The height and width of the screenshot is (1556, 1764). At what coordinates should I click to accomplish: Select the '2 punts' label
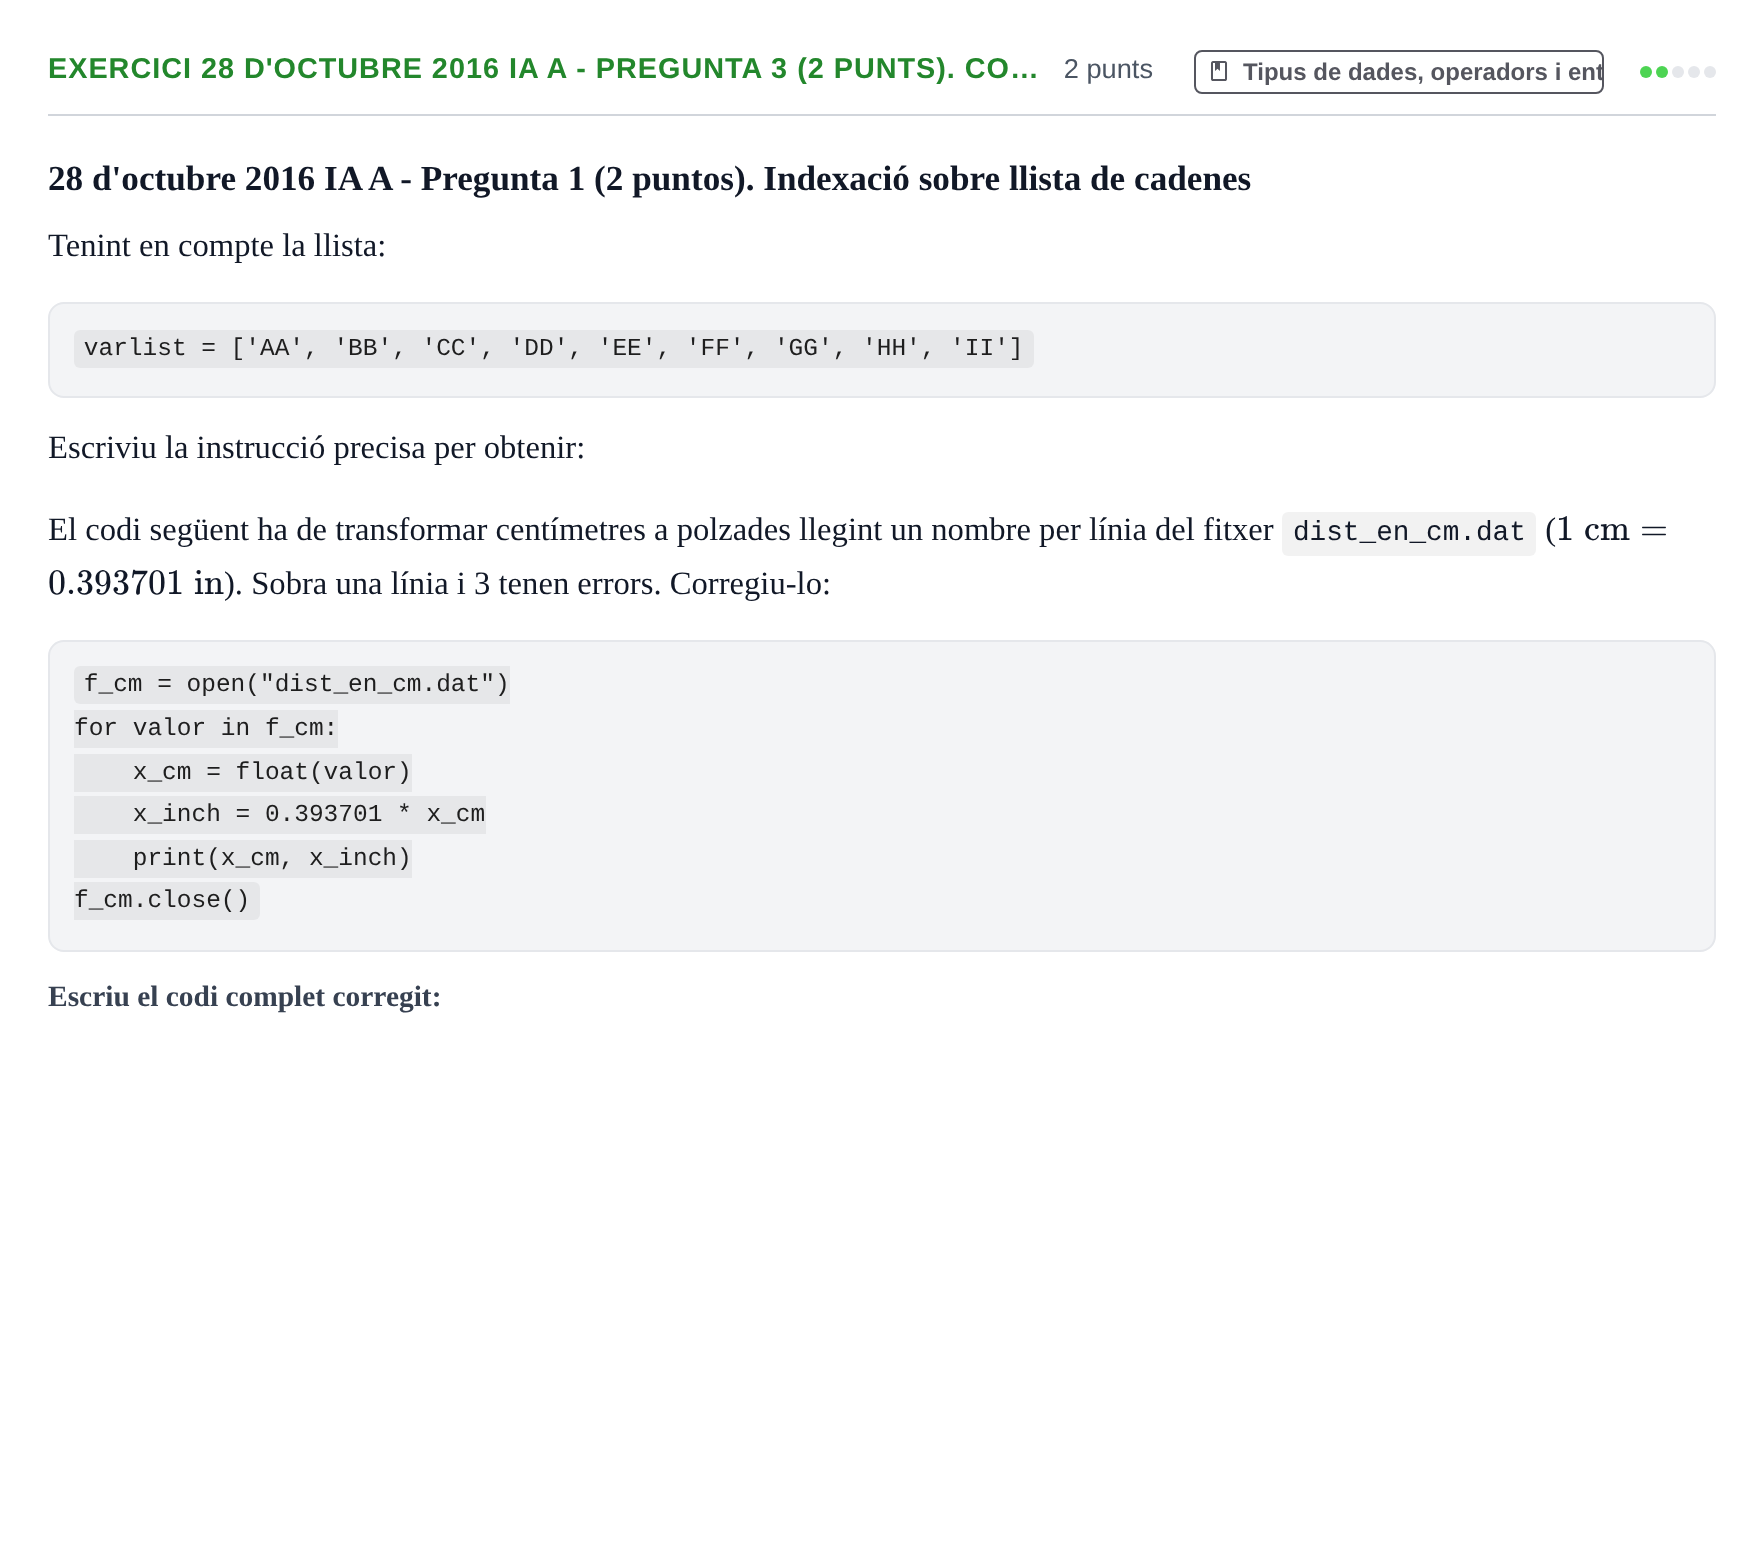pyautogui.click(x=1108, y=69)
